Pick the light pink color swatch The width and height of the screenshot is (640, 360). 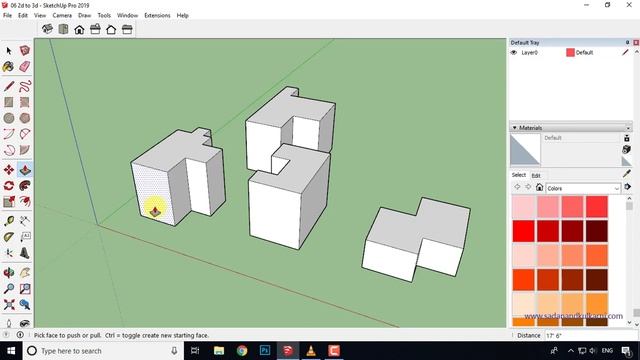click(524, 207)
